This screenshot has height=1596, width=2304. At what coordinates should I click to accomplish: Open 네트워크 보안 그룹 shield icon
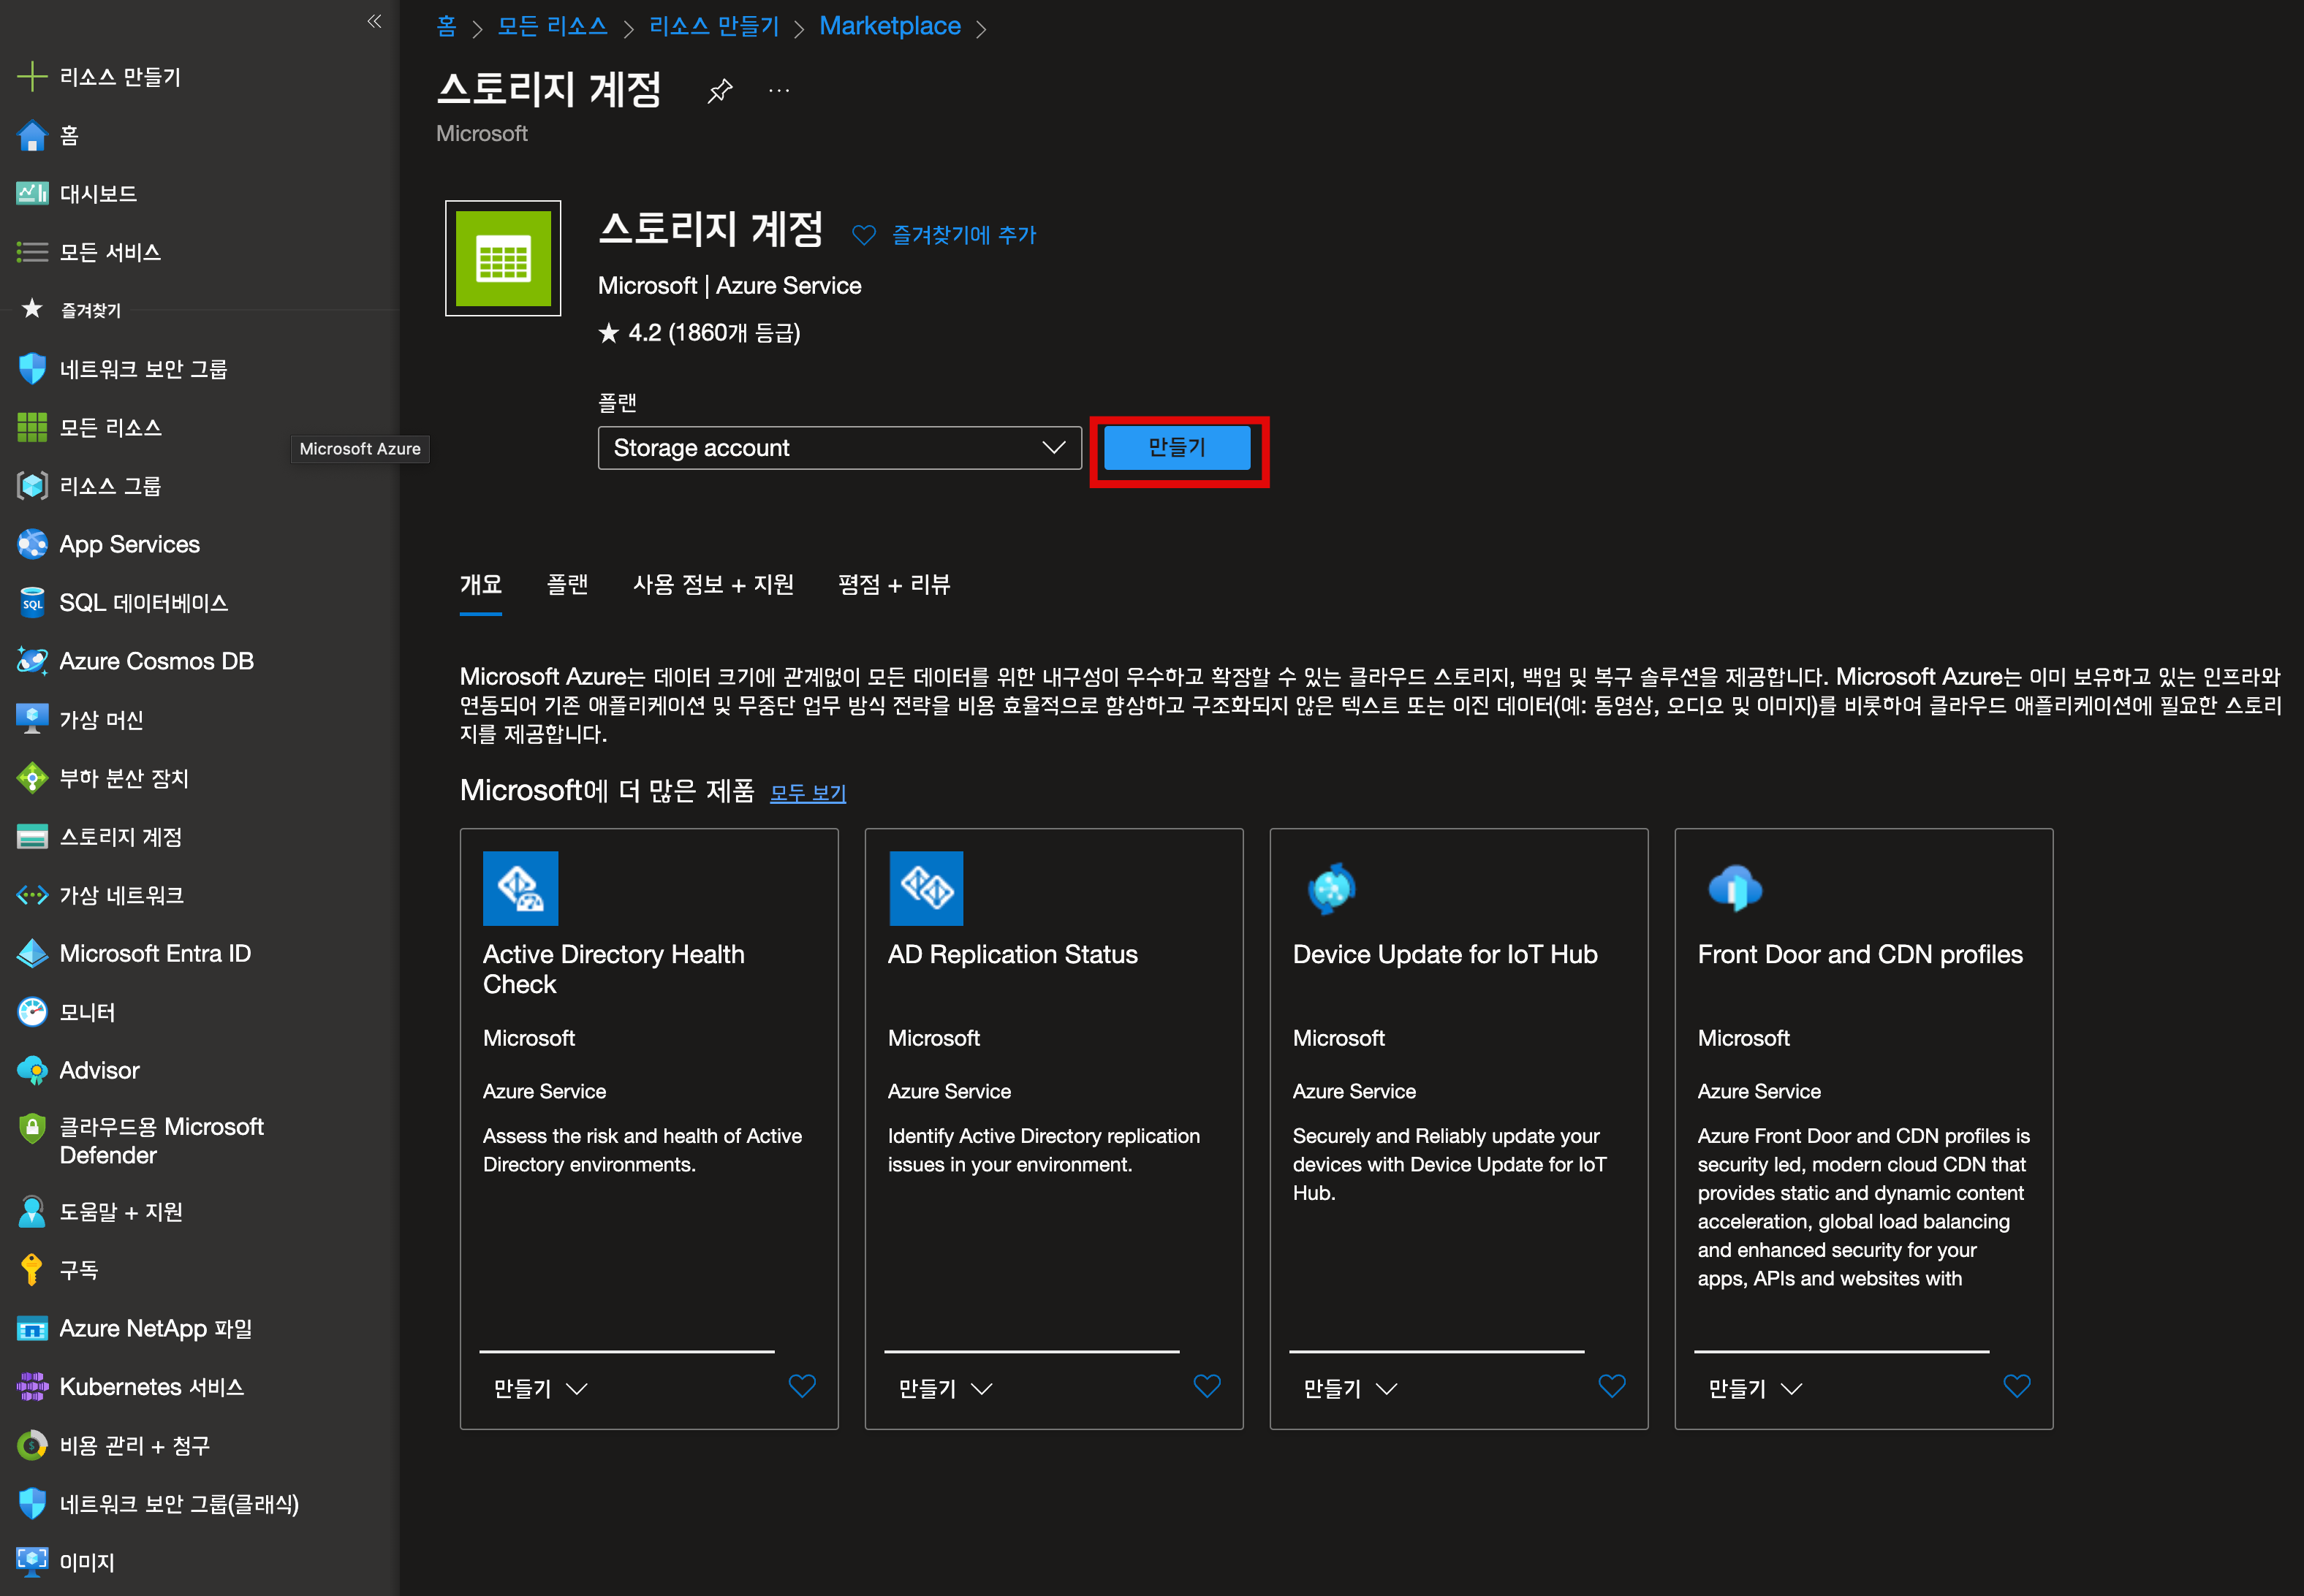click(32, 369)
